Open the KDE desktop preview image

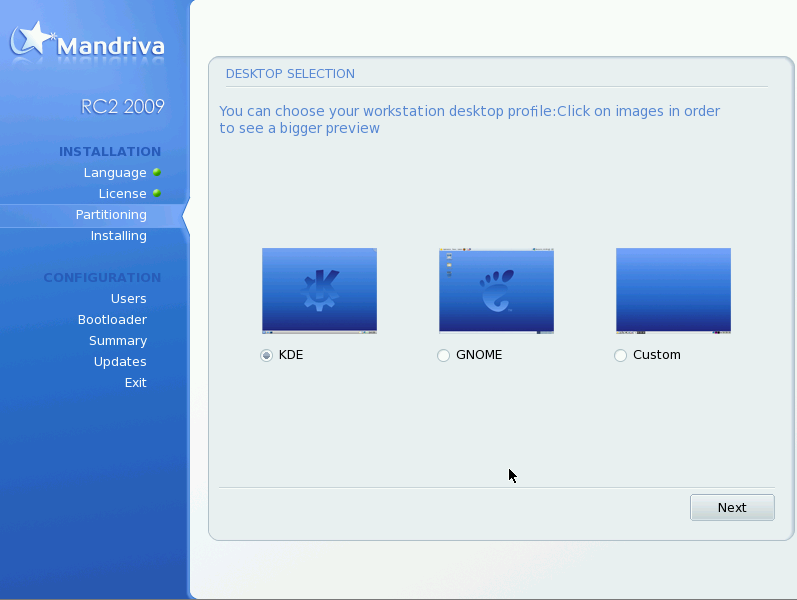[x=319, y=290]
